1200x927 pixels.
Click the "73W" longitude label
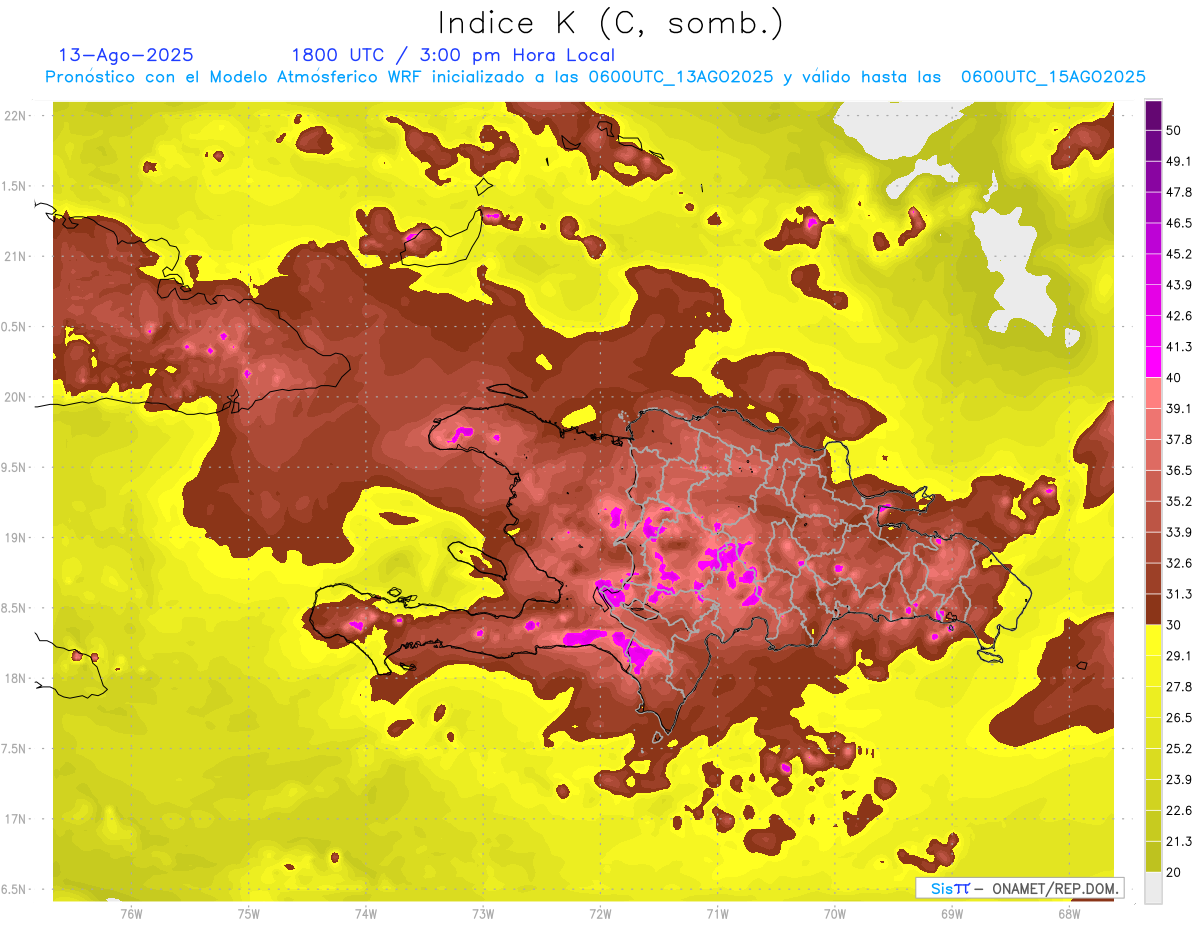(x=483, y=913)
